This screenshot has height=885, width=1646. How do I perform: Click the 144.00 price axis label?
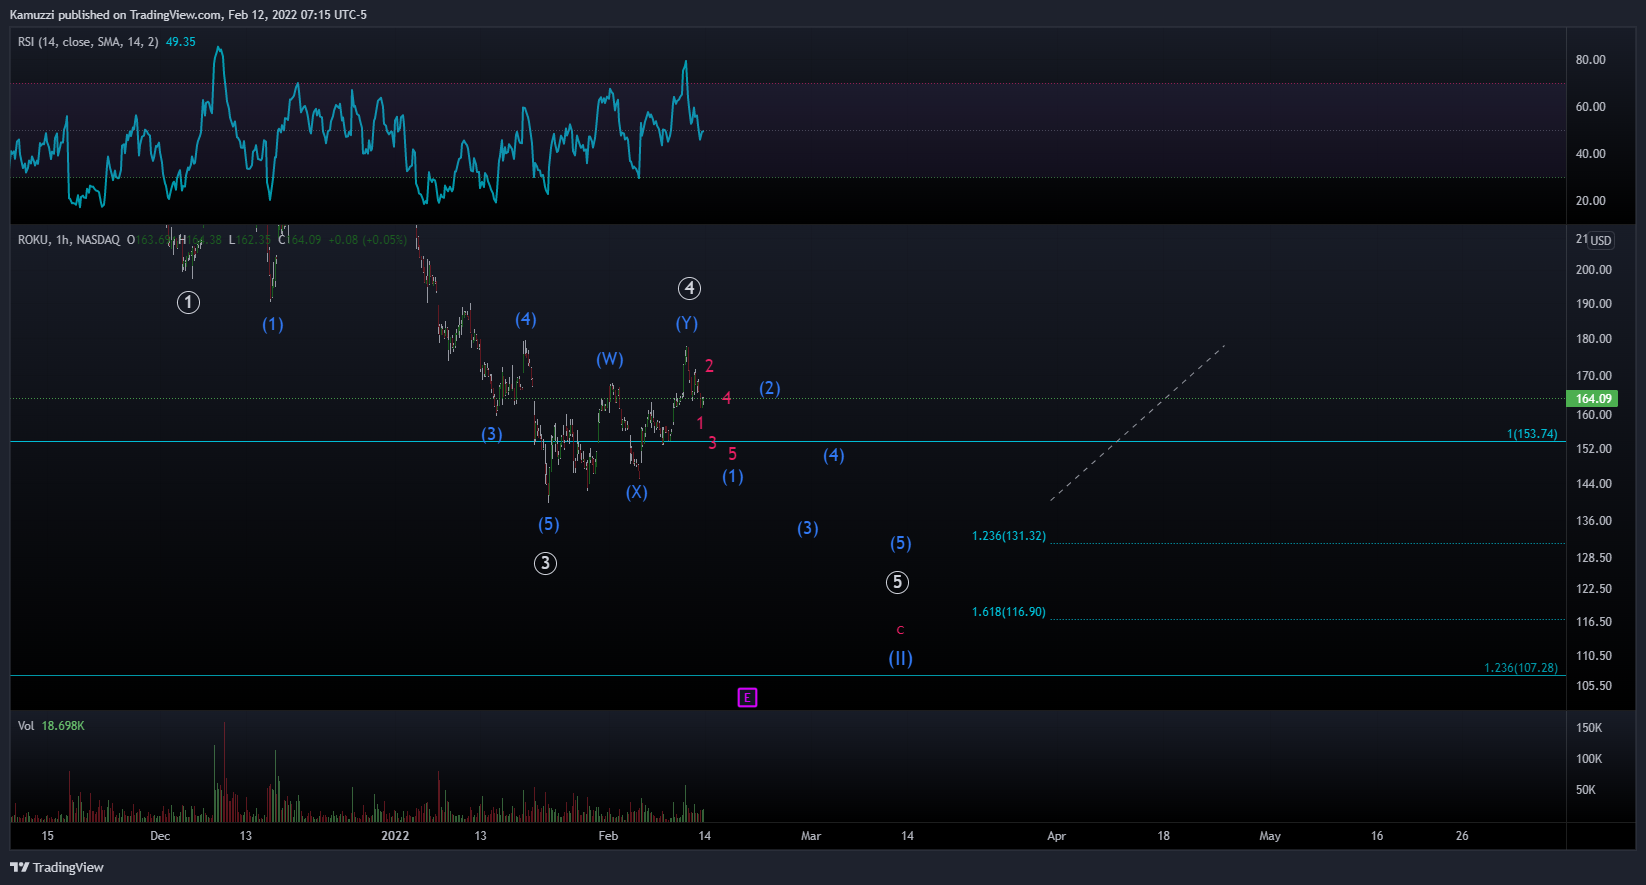[1593, 484]
